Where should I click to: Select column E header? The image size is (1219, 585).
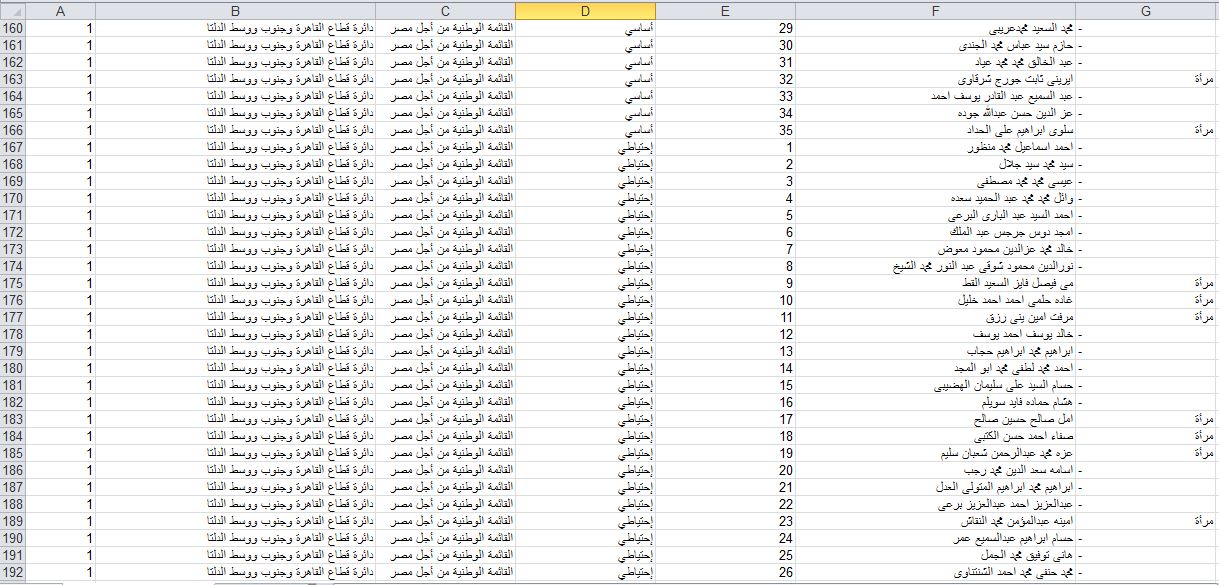[x=725, y=11]
